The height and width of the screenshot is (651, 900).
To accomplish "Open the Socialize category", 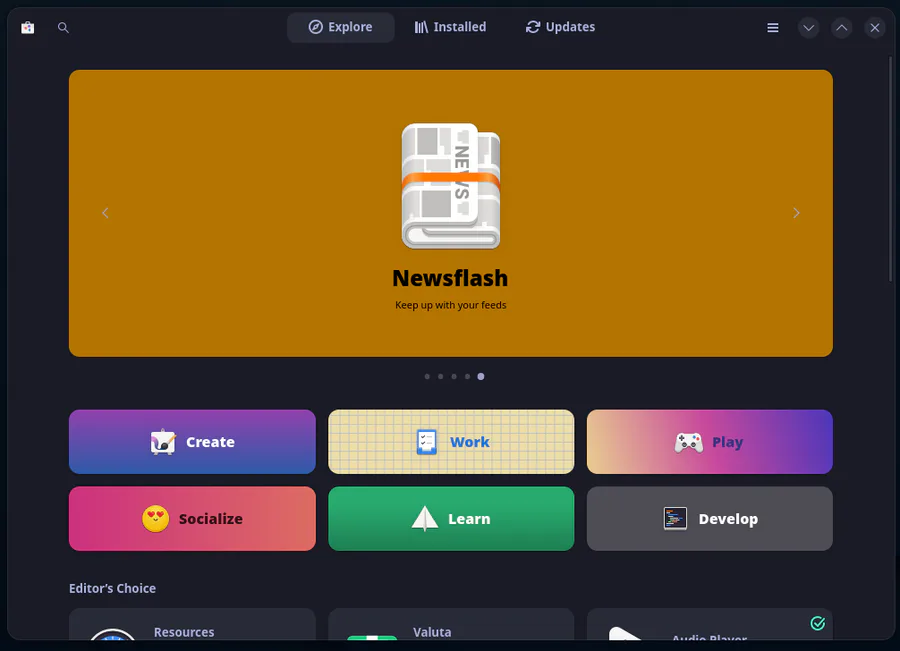I will [192, 518].
